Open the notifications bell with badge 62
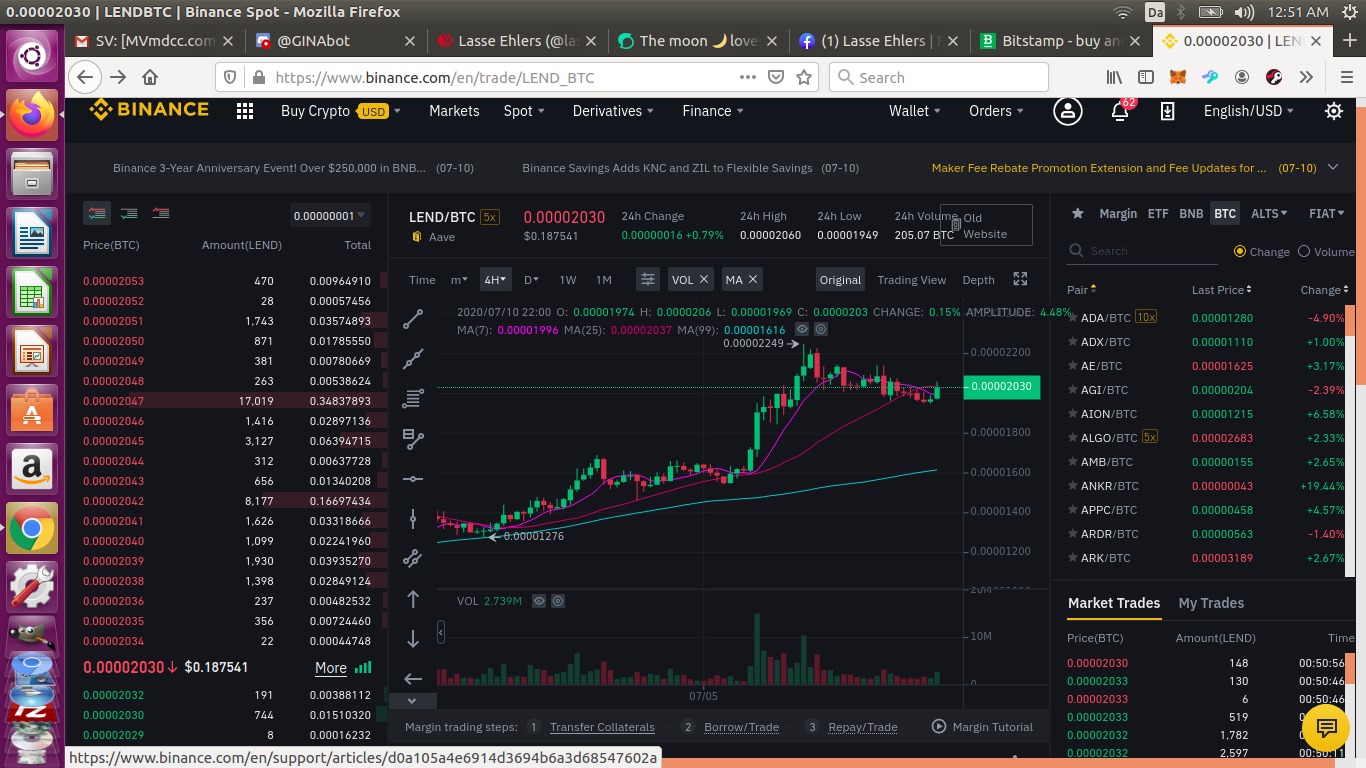Screen dimensions: 1366x768 tap(1121, 111)
